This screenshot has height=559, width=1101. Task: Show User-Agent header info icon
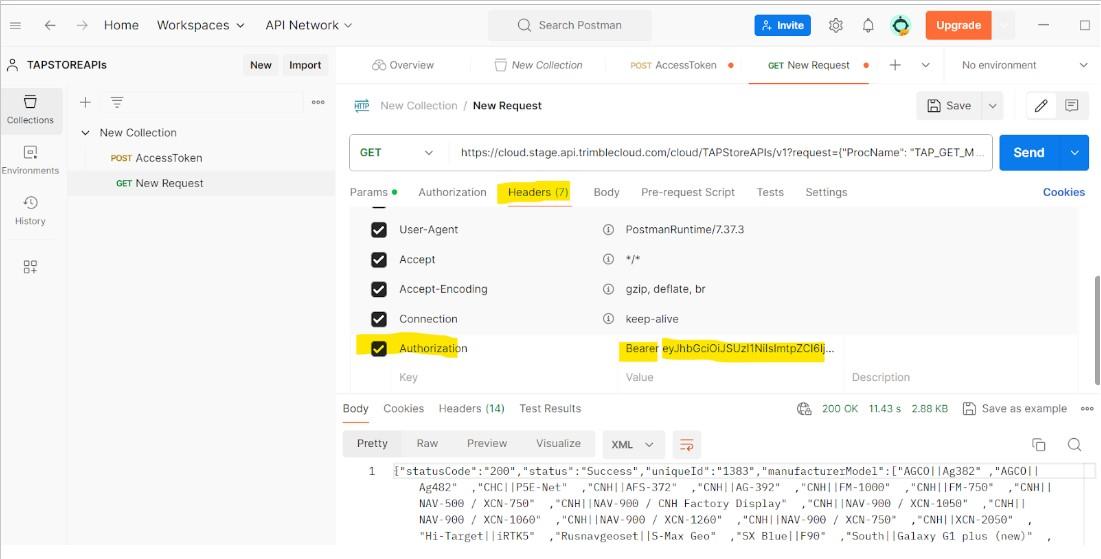point(609,230)
